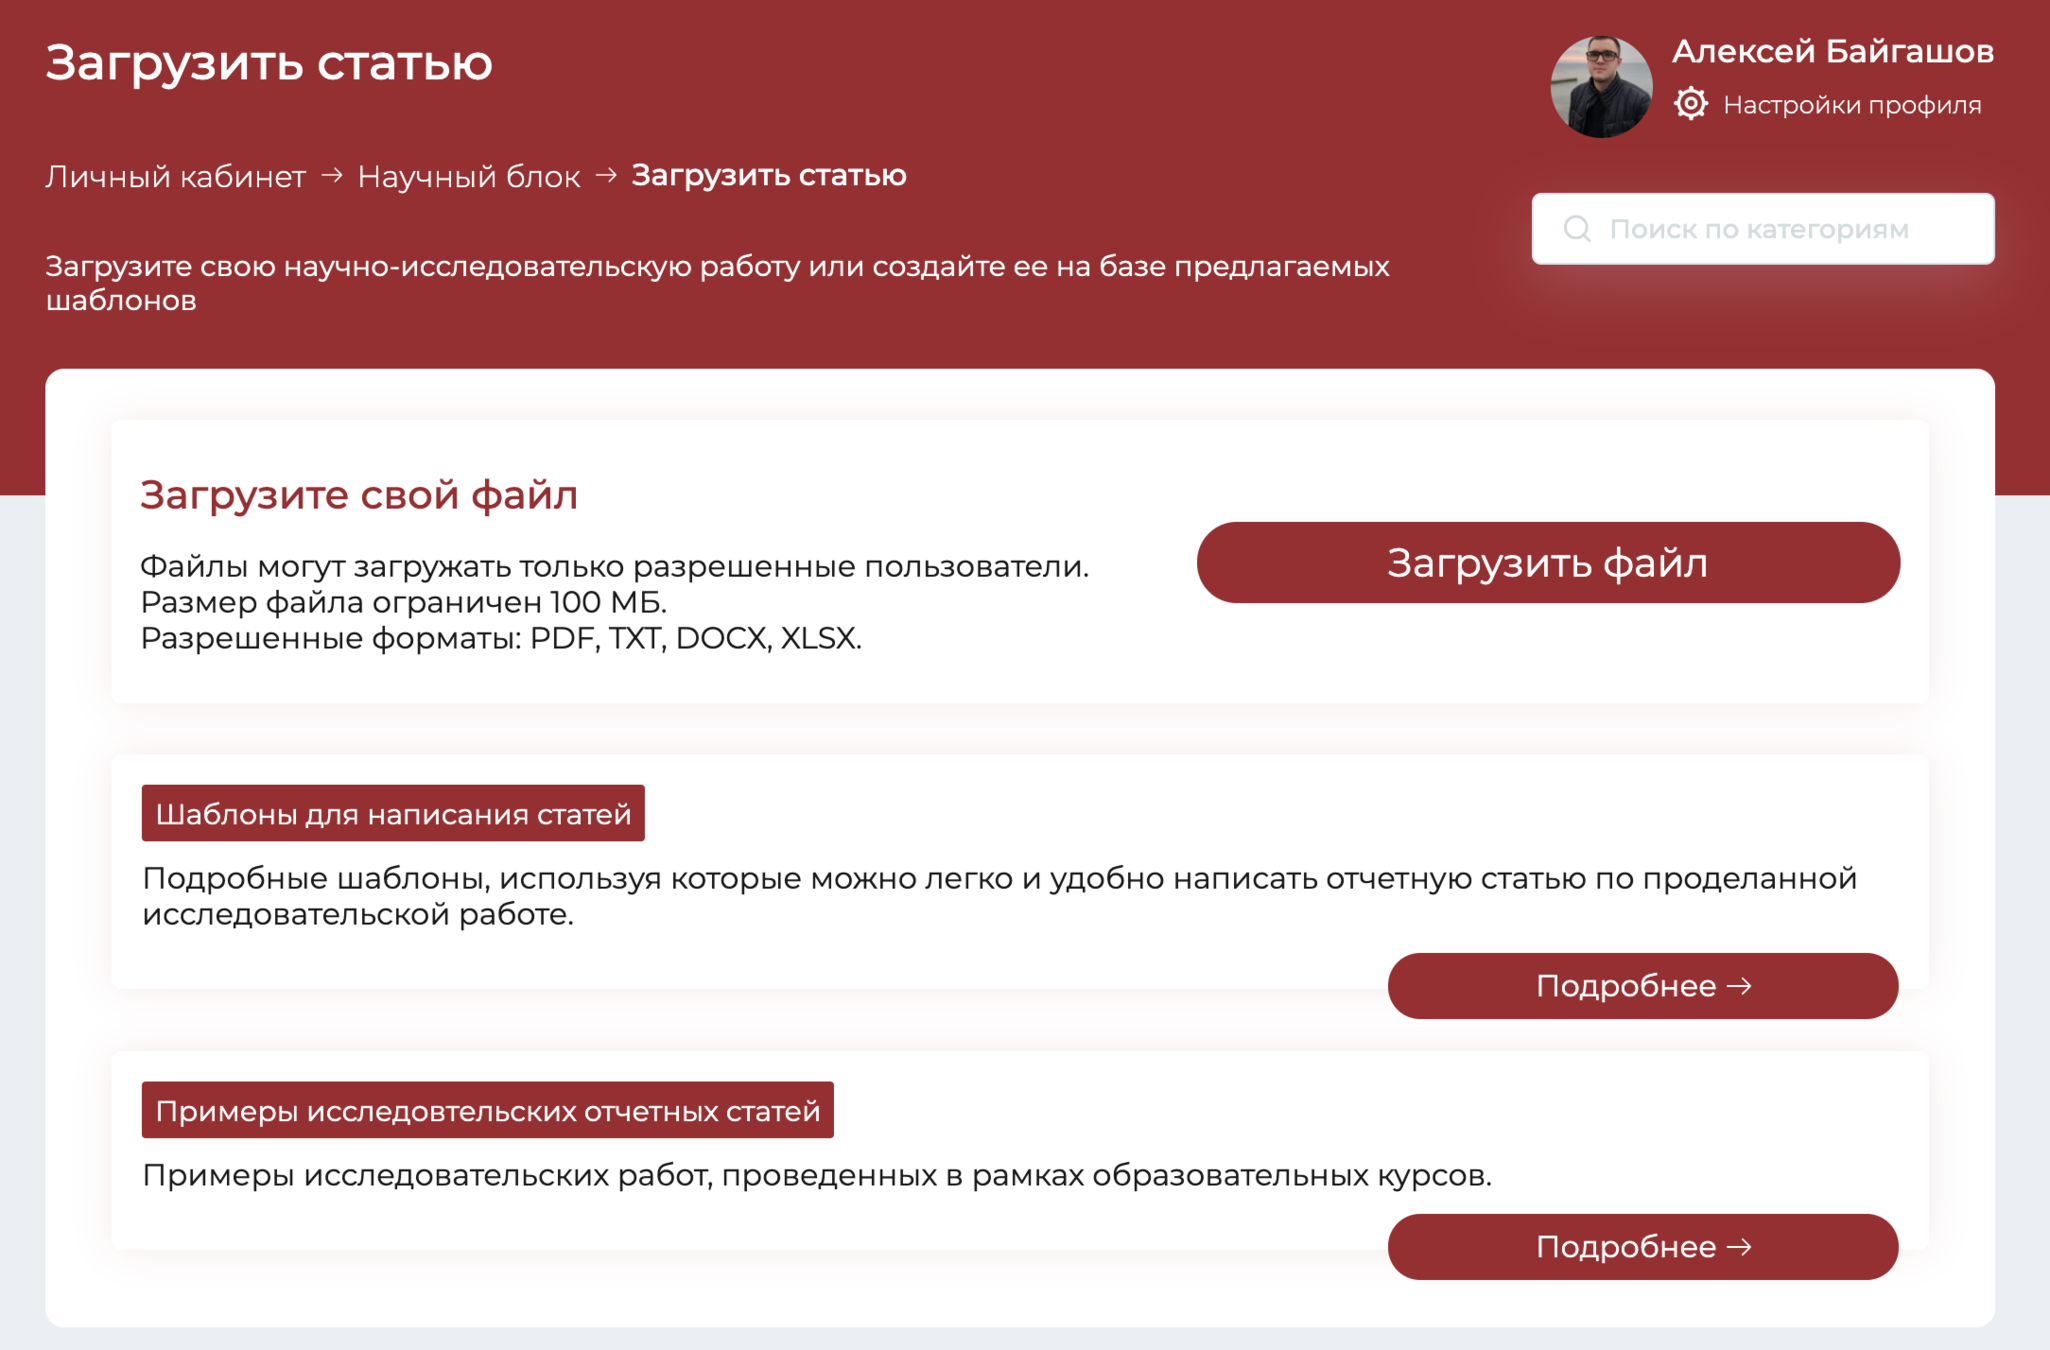Viewport: 2050px width, 1350px height.
Task: Open the Настройки профиля link
Action: pos(1851,105)
